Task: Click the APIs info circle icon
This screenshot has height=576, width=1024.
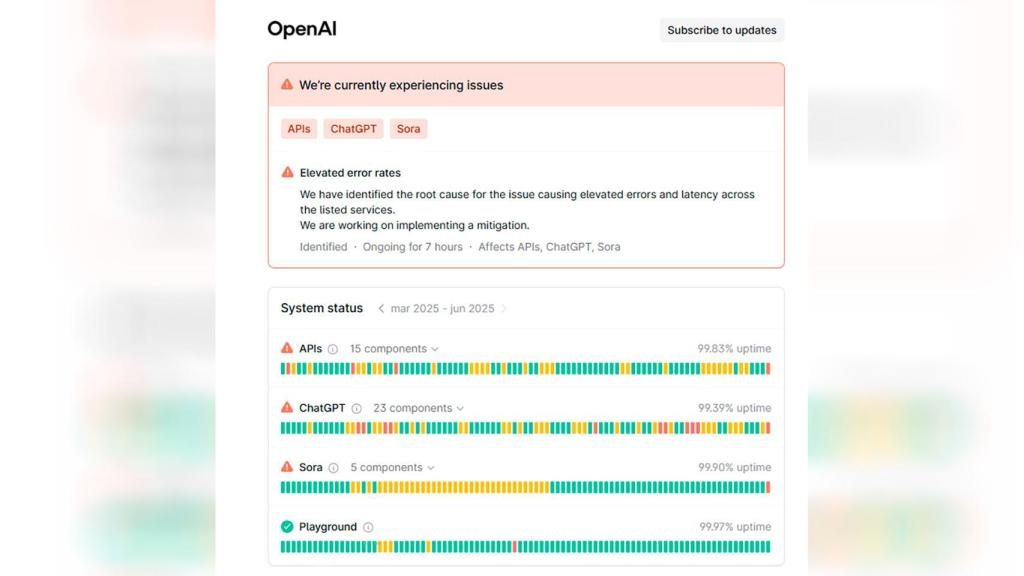Action: [333, 349]
